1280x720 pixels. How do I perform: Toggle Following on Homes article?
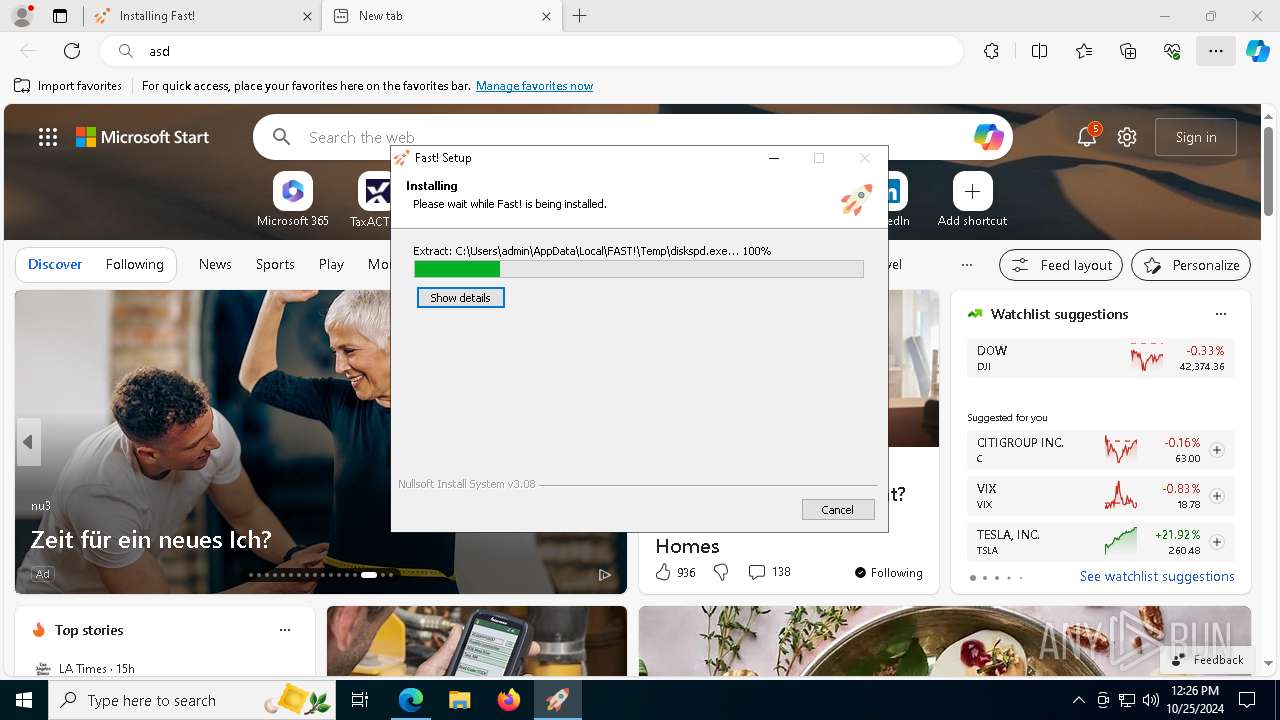[x=889, y=572]
